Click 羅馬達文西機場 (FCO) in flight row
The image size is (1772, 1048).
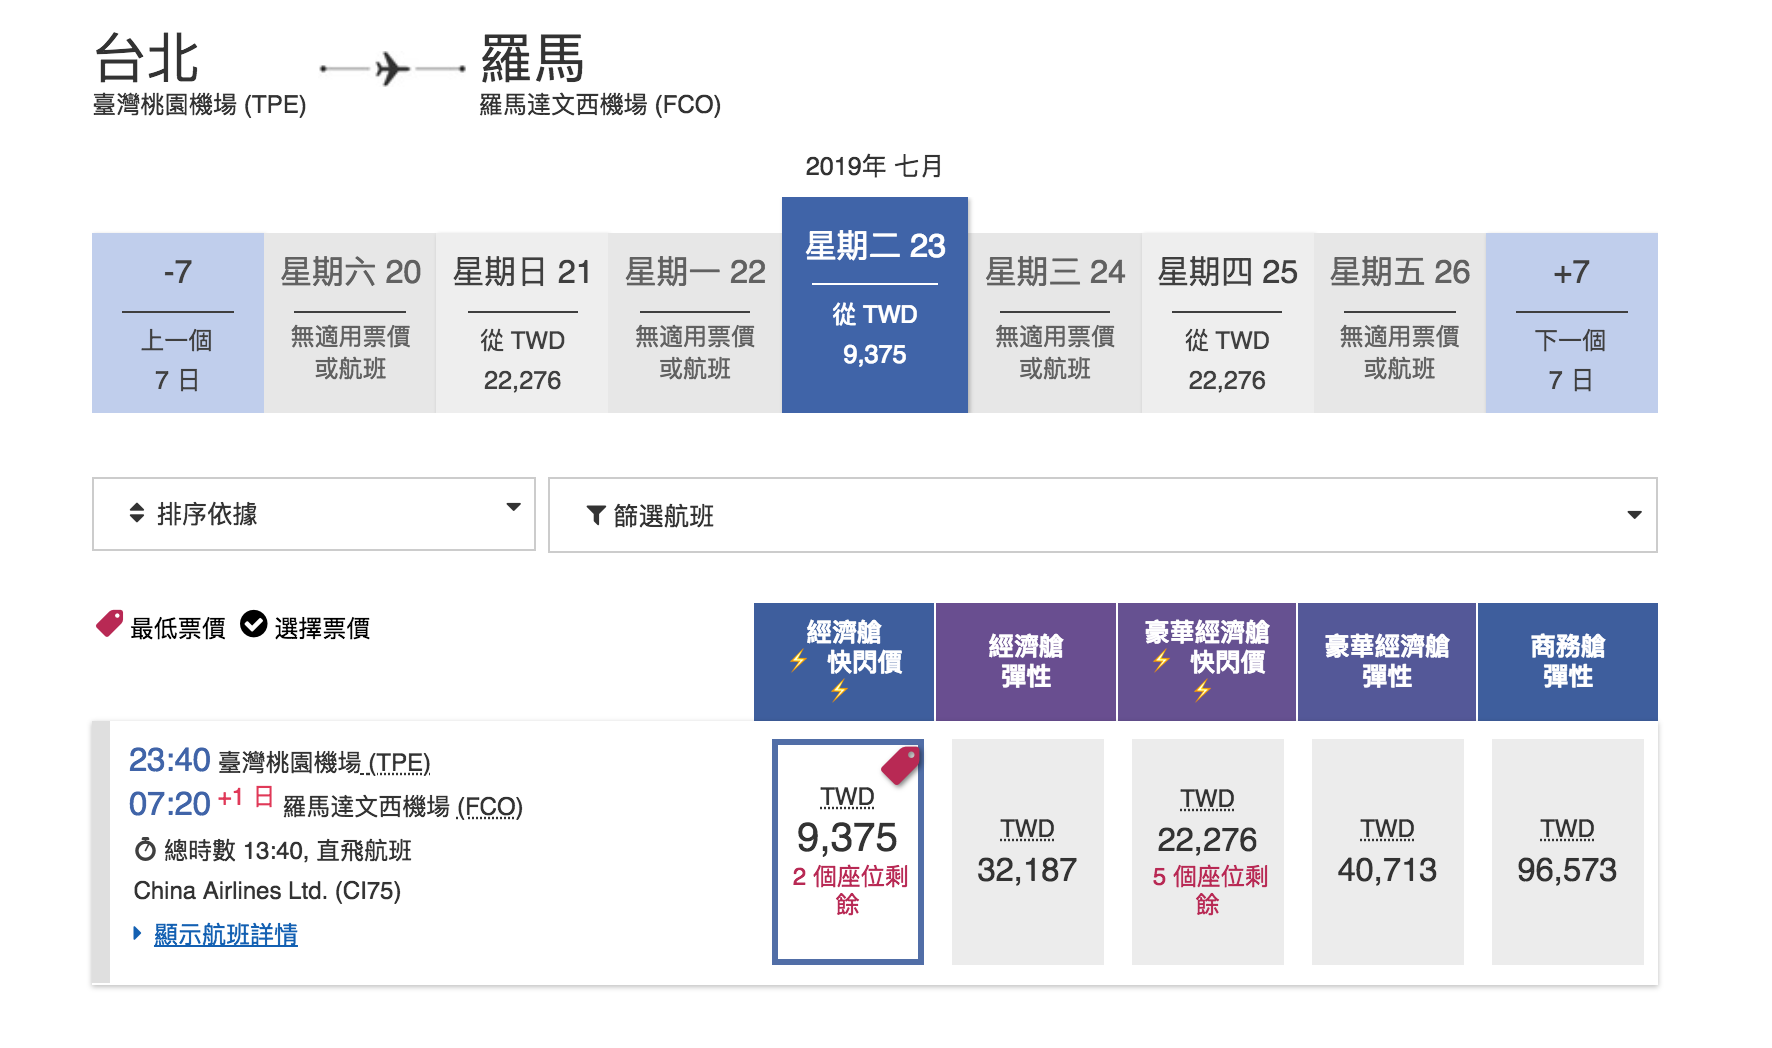click(403, 807)
